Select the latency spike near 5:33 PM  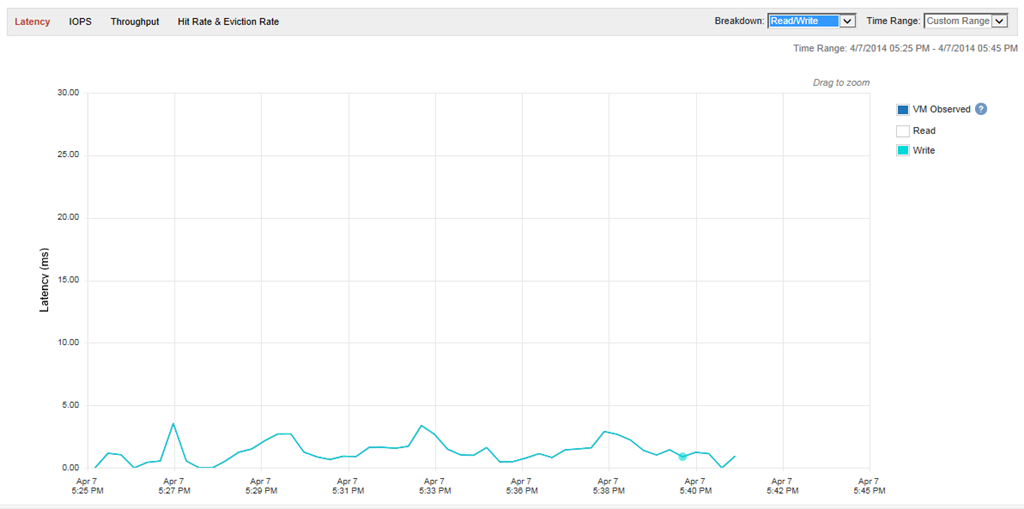point(421,426)
